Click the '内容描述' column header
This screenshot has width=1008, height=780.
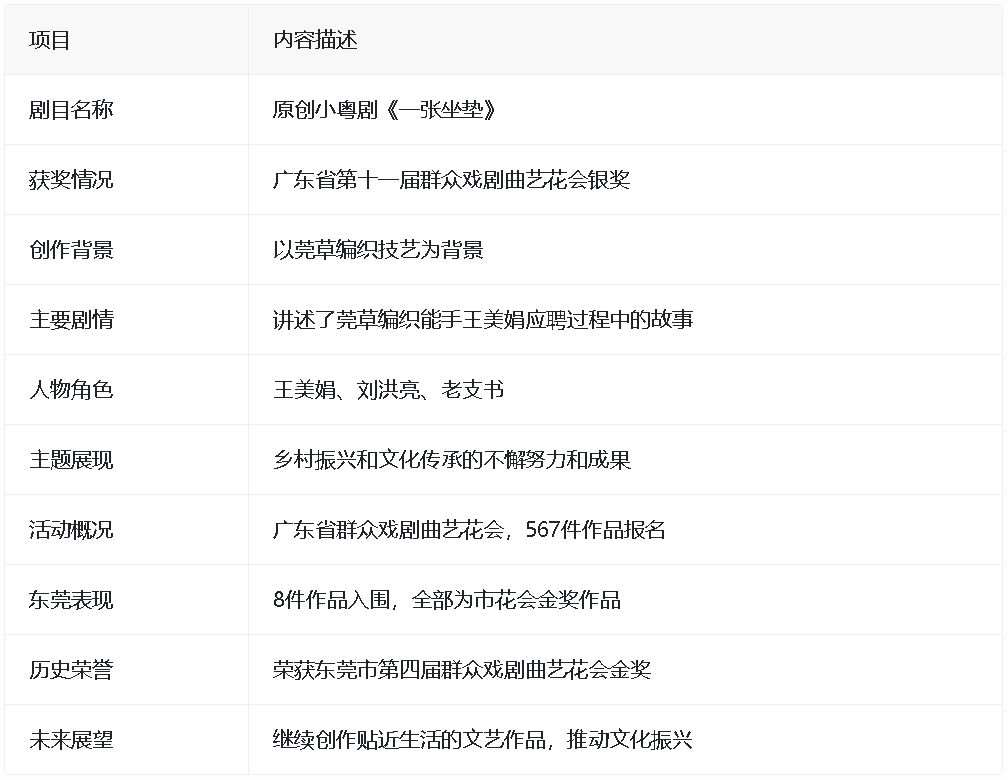tap(315, 40)
